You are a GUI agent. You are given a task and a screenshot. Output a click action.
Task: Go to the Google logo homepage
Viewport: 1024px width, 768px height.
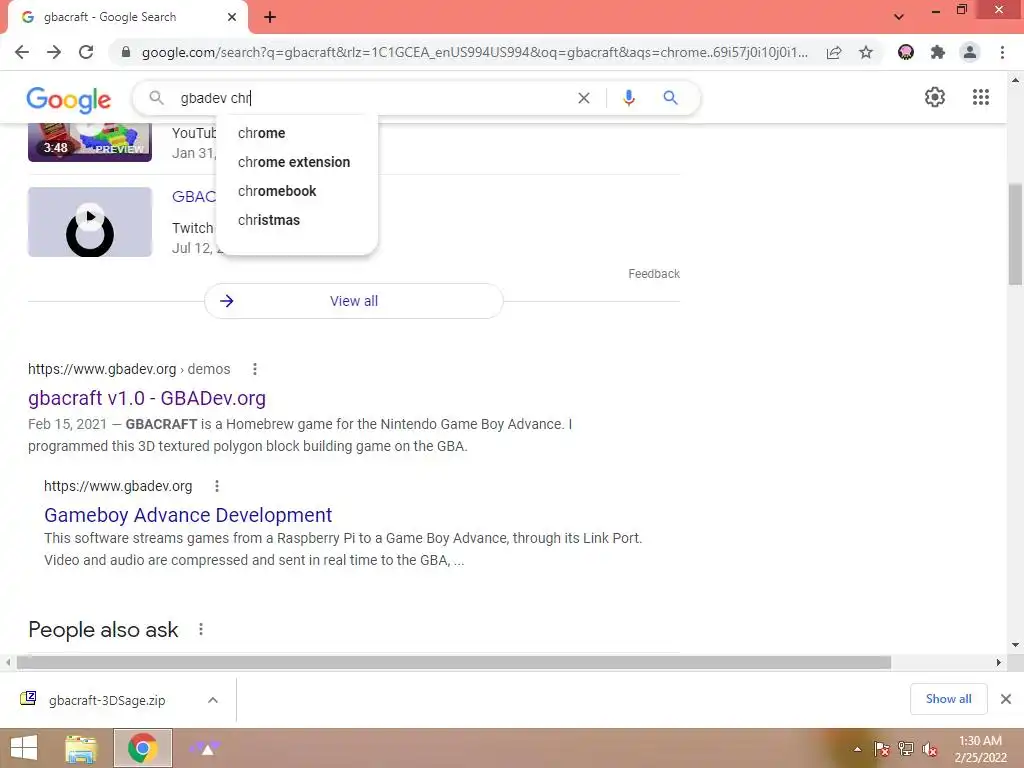[x=69, y=99]
